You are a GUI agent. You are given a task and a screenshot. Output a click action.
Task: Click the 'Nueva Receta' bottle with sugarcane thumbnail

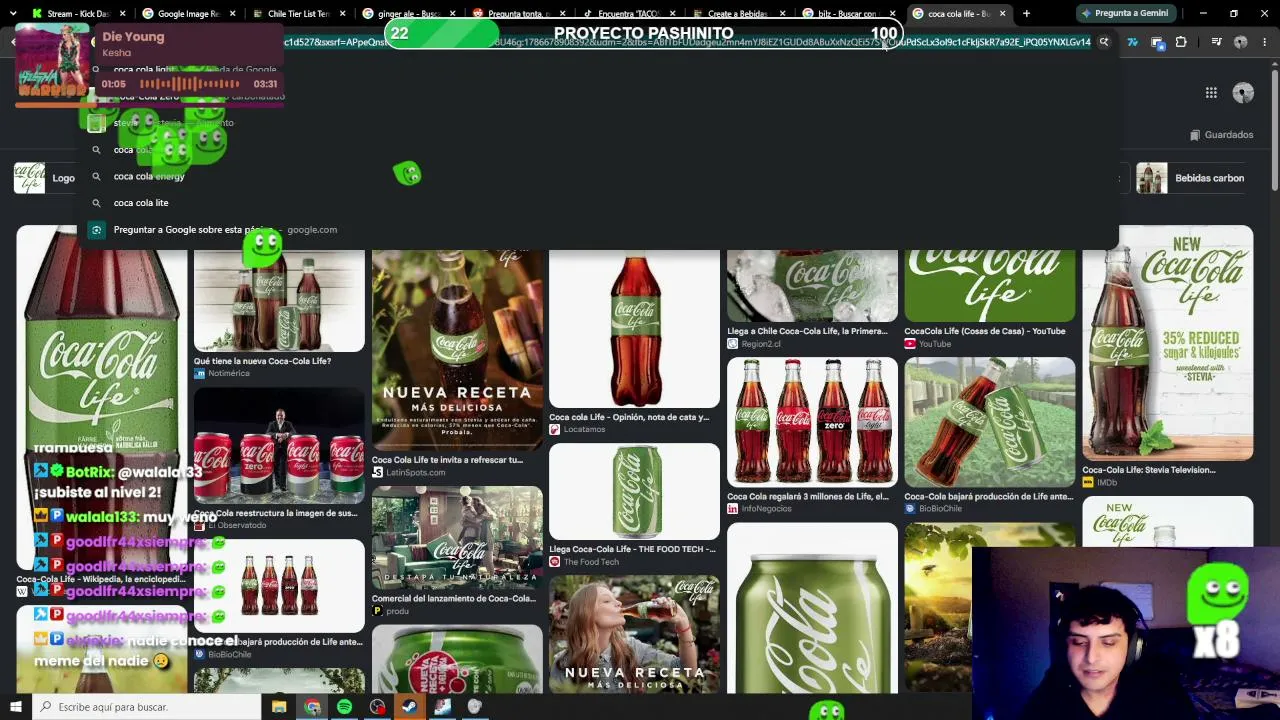[457, 350]
